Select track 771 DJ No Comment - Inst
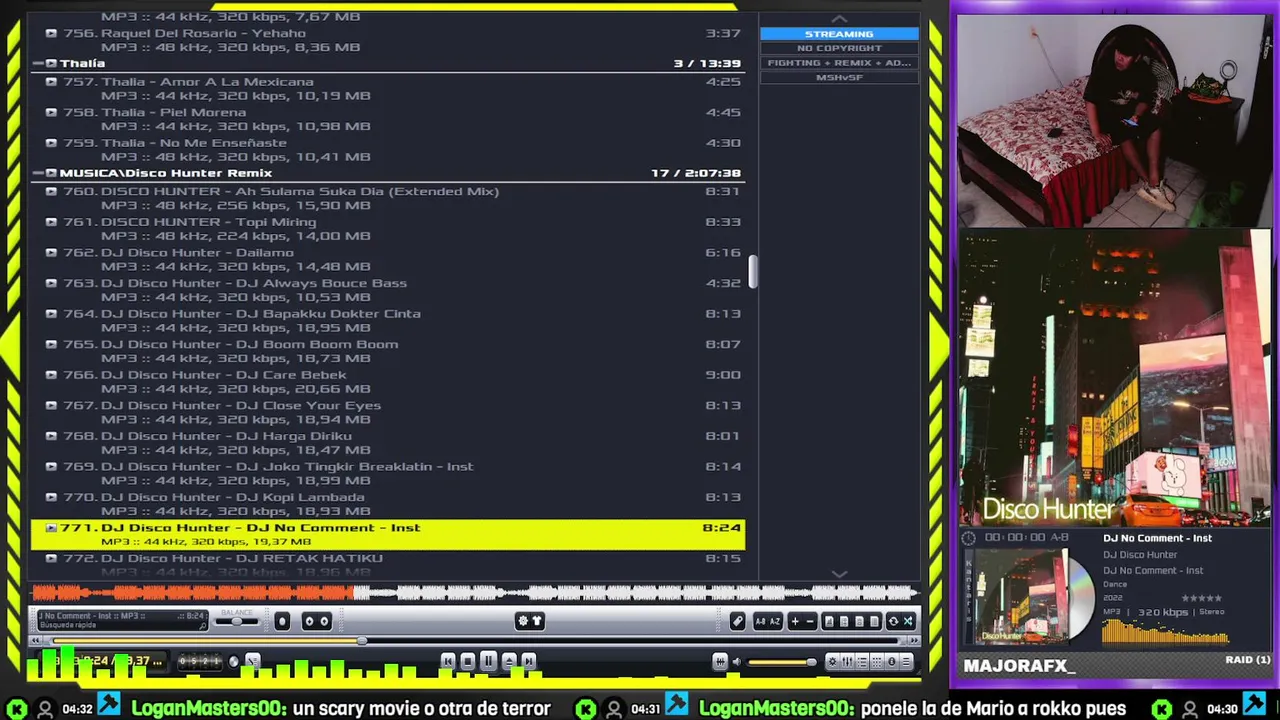The width and height of the screenshot is (1280, 720). (388, 534)
